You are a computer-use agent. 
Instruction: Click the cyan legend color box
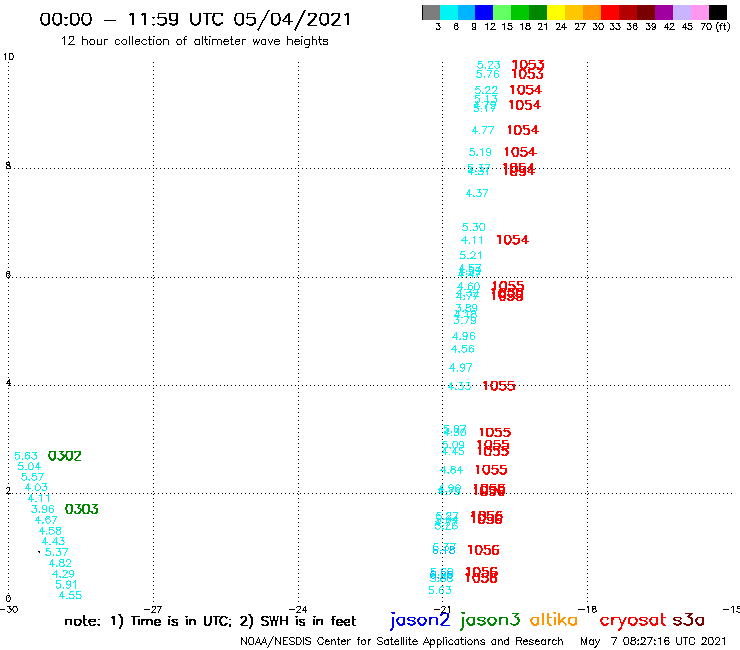point(449,12)
